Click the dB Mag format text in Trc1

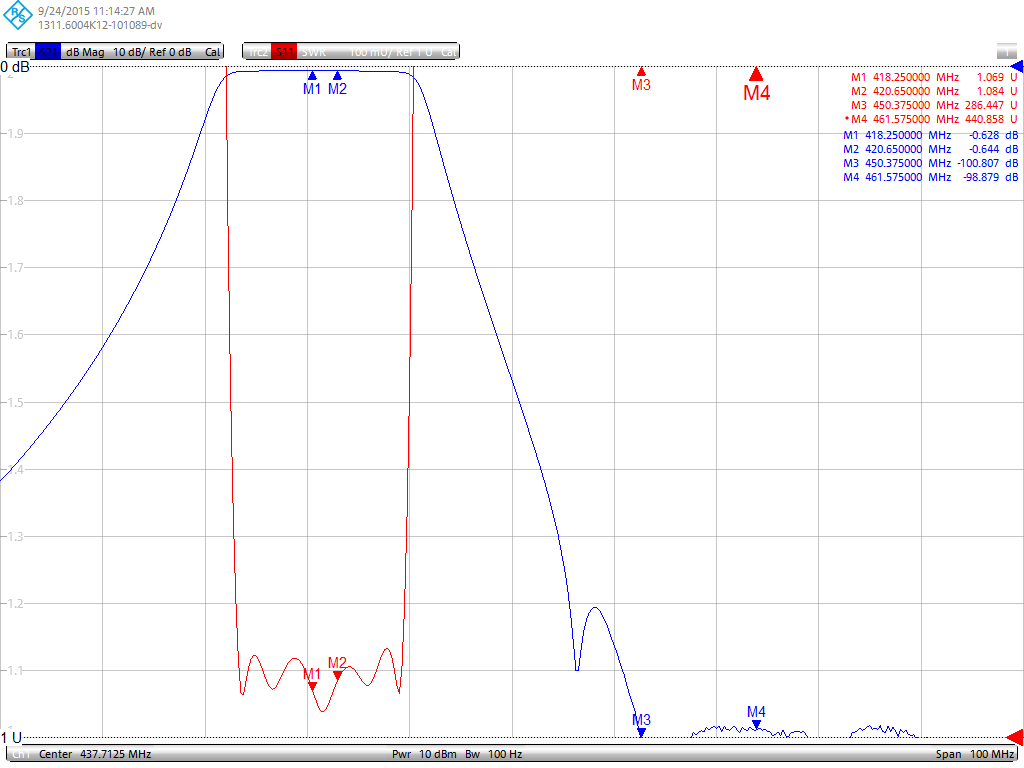click(x=86, y=52)
